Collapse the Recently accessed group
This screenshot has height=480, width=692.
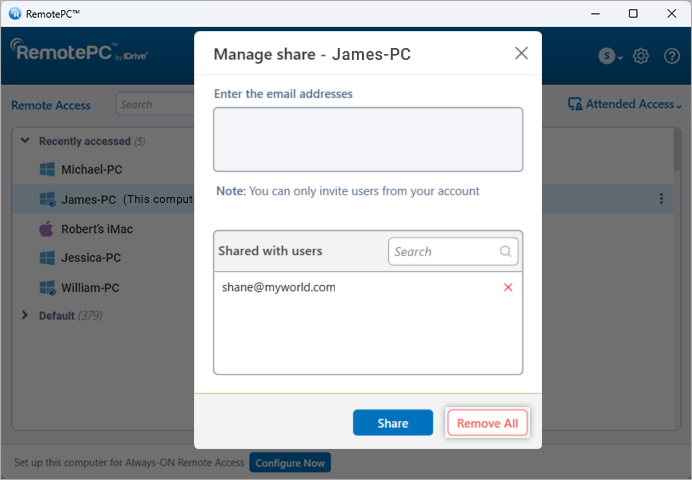pyautogui.click(x=25, y=141)
